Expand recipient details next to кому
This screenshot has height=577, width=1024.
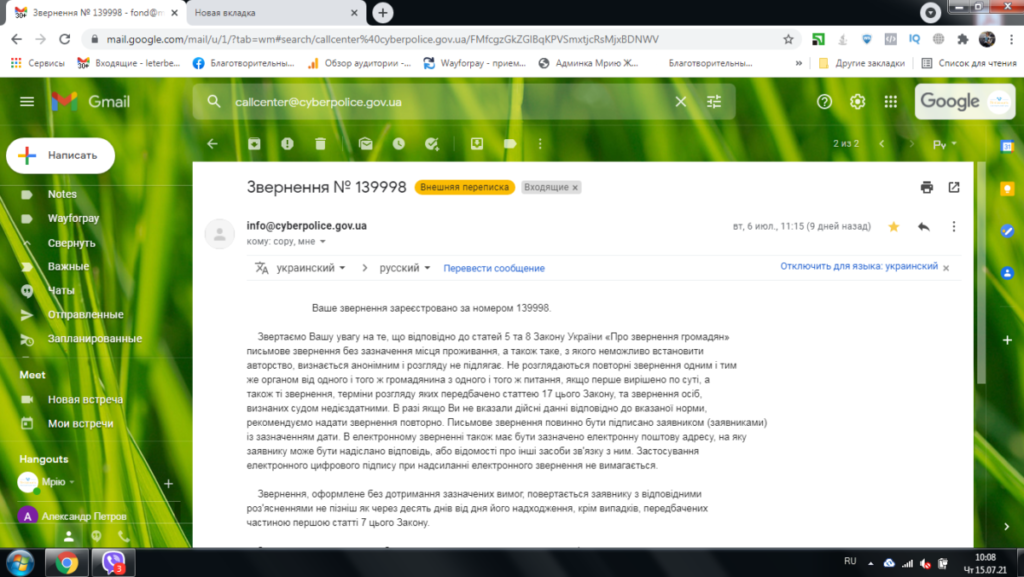coord(322,242)
